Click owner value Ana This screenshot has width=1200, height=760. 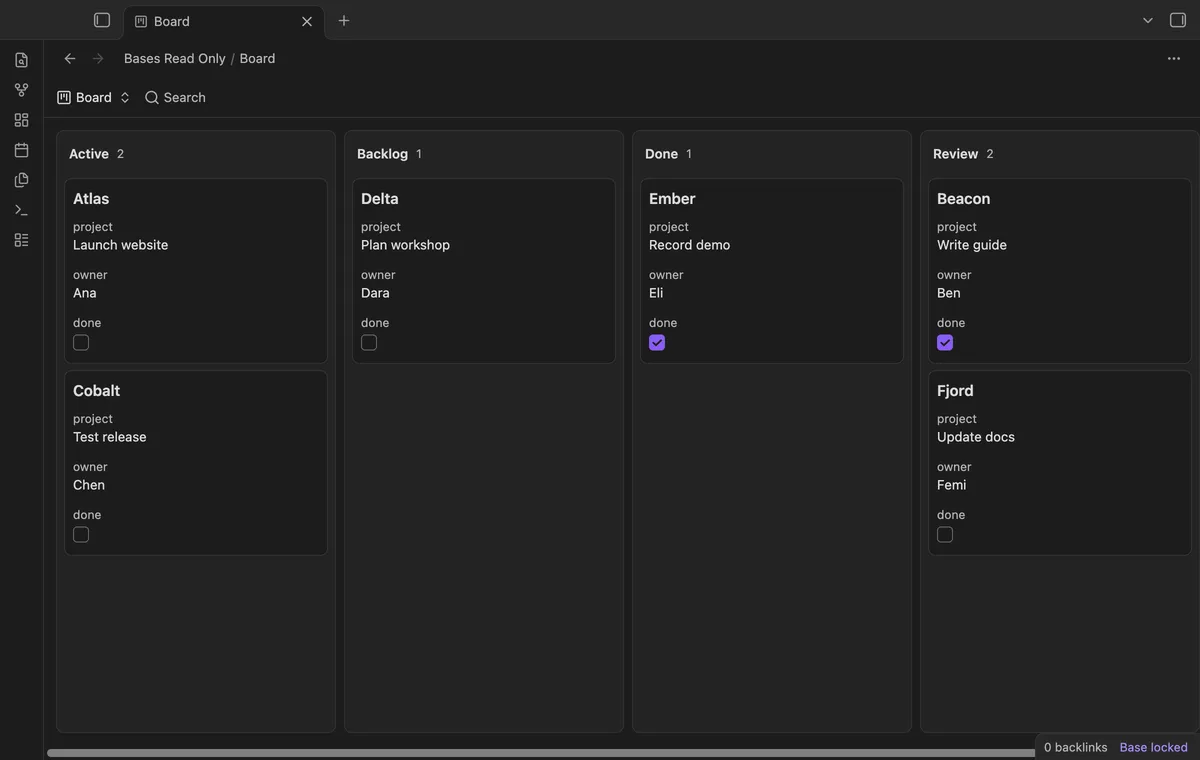click(85, 293)
